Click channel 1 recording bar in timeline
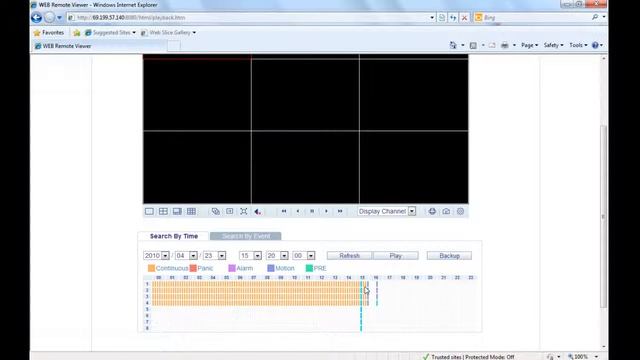The image size is (640, 360). coord(260,284)
